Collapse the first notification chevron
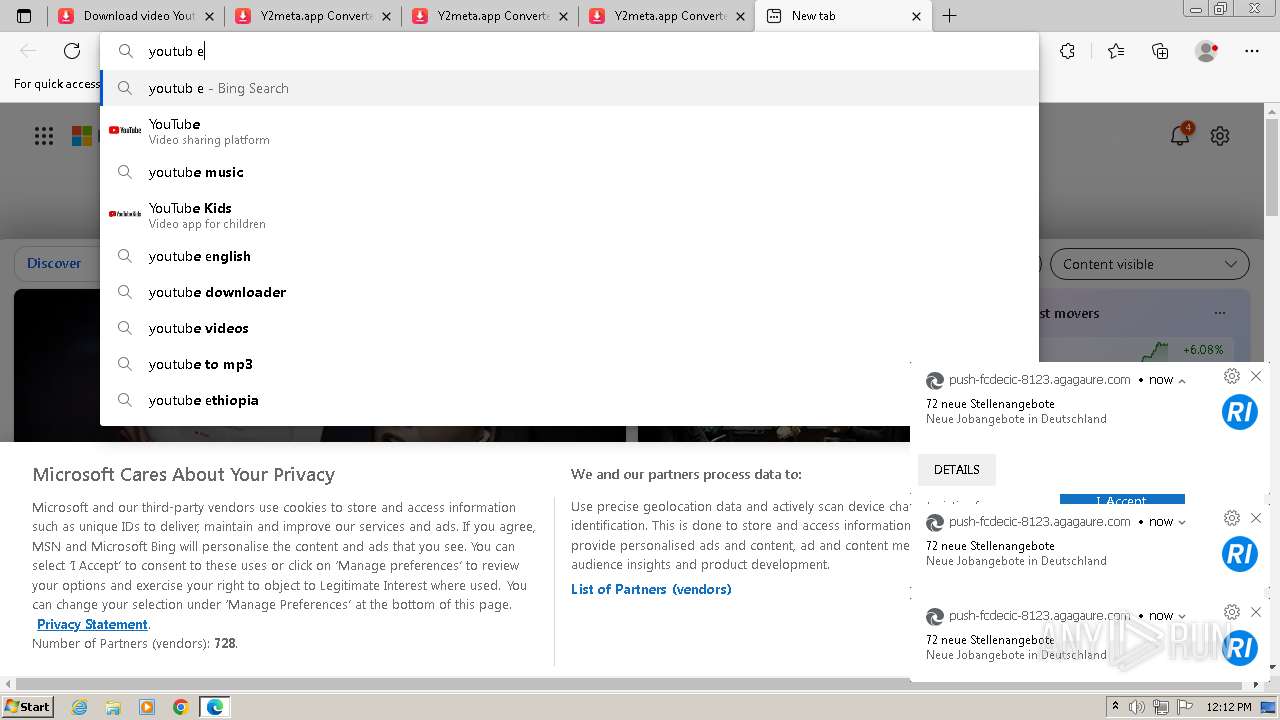Image resolution: width=1280 pixels, height=720 pixels. 1182,381
